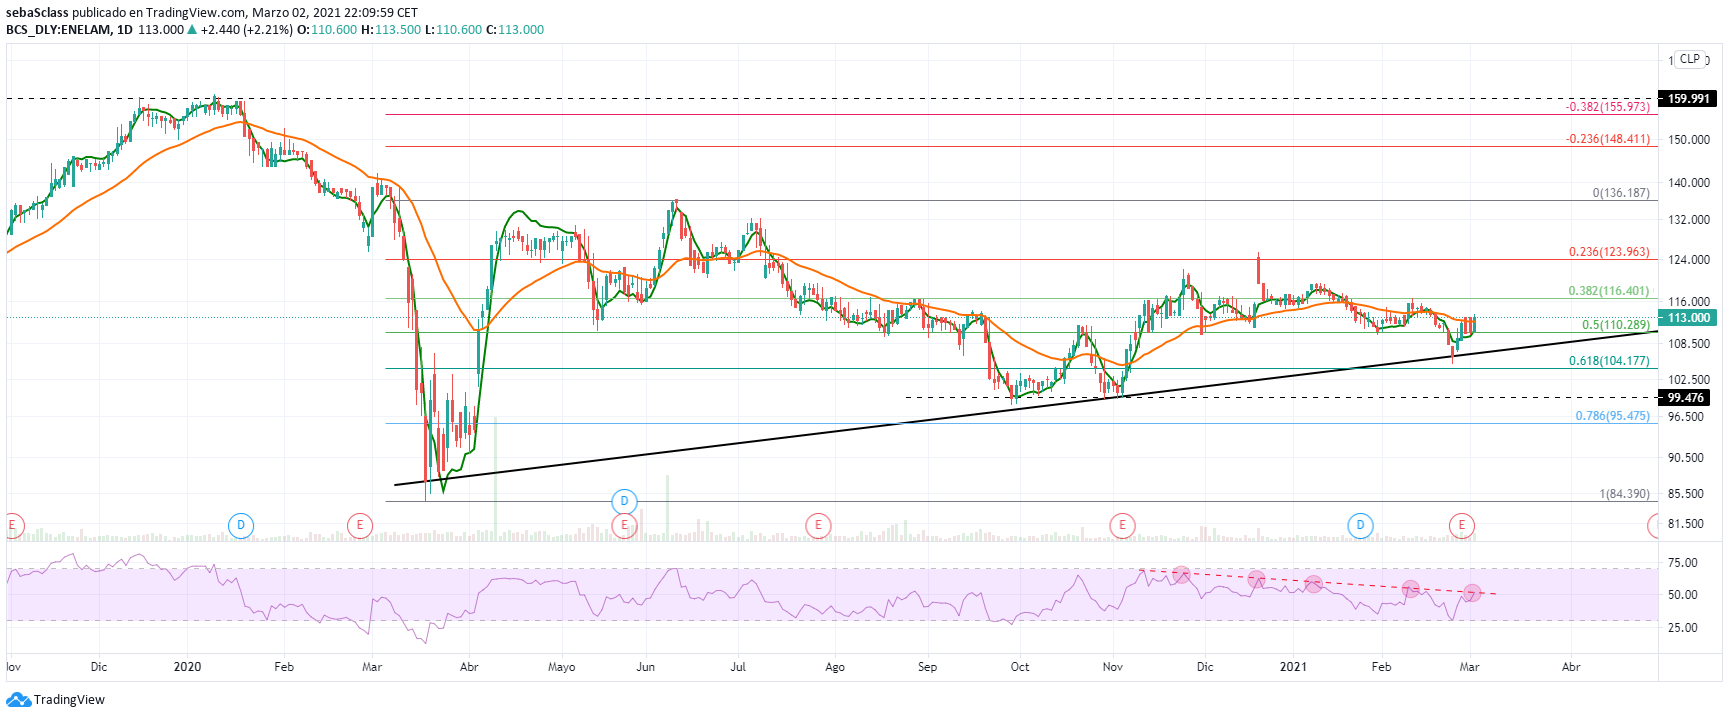Click the D dividend marker near late January 2021

pos(1360,525)
